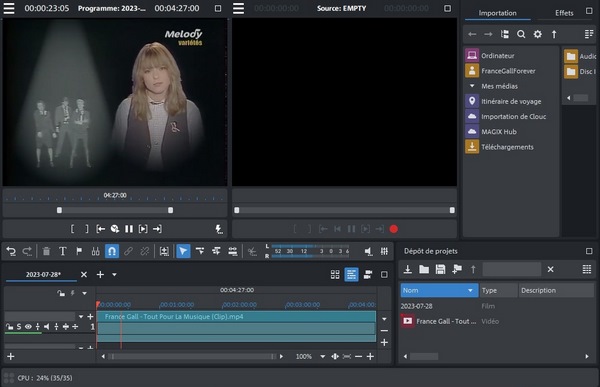Open track 1 name dropdown arrow
The image size is (600, 387).
pyautogui.click(x=81, y=317)
